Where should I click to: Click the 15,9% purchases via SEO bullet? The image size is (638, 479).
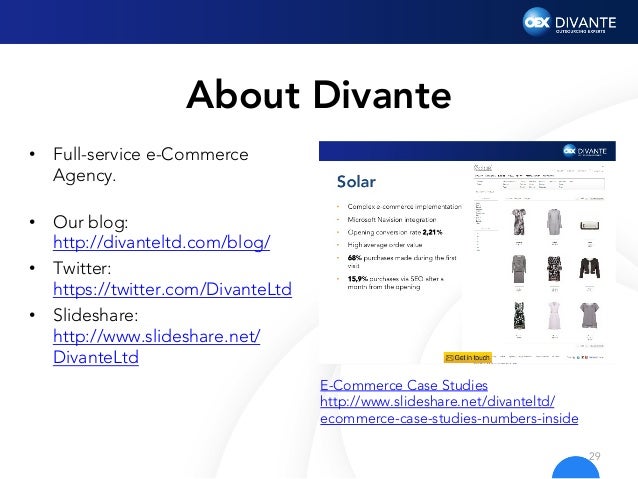click(395, 283)
